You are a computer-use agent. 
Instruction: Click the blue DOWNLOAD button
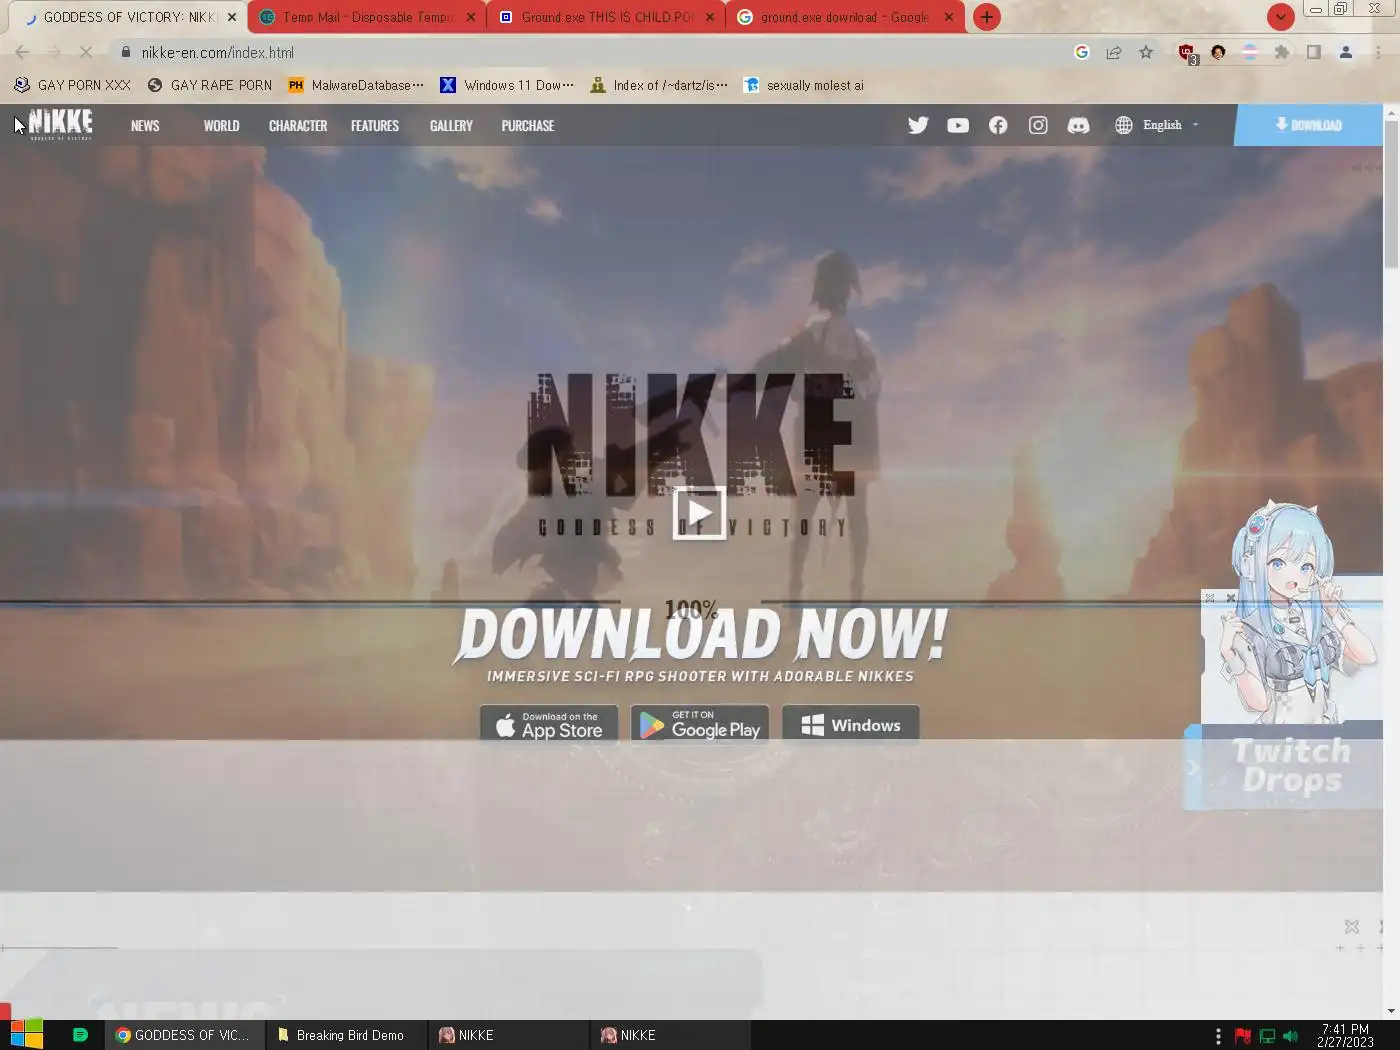pyautogui.click(x=1308, y=125)
